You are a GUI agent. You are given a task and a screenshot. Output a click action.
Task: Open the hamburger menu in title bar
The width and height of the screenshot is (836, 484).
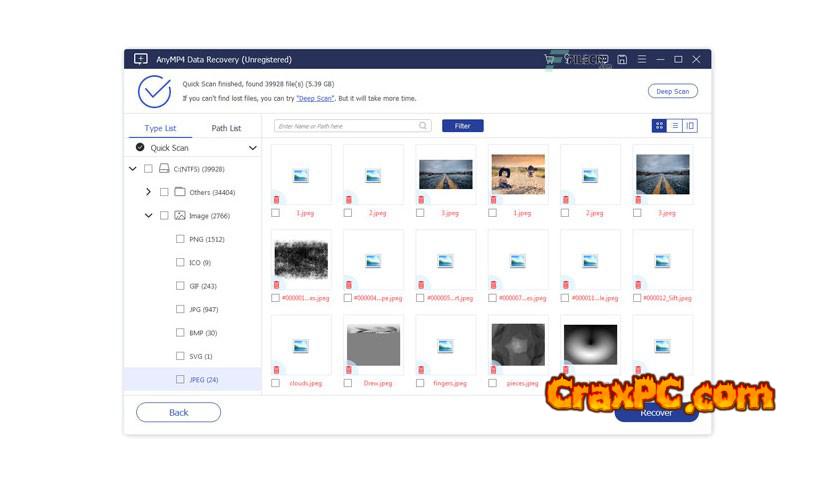pos(640,60)
